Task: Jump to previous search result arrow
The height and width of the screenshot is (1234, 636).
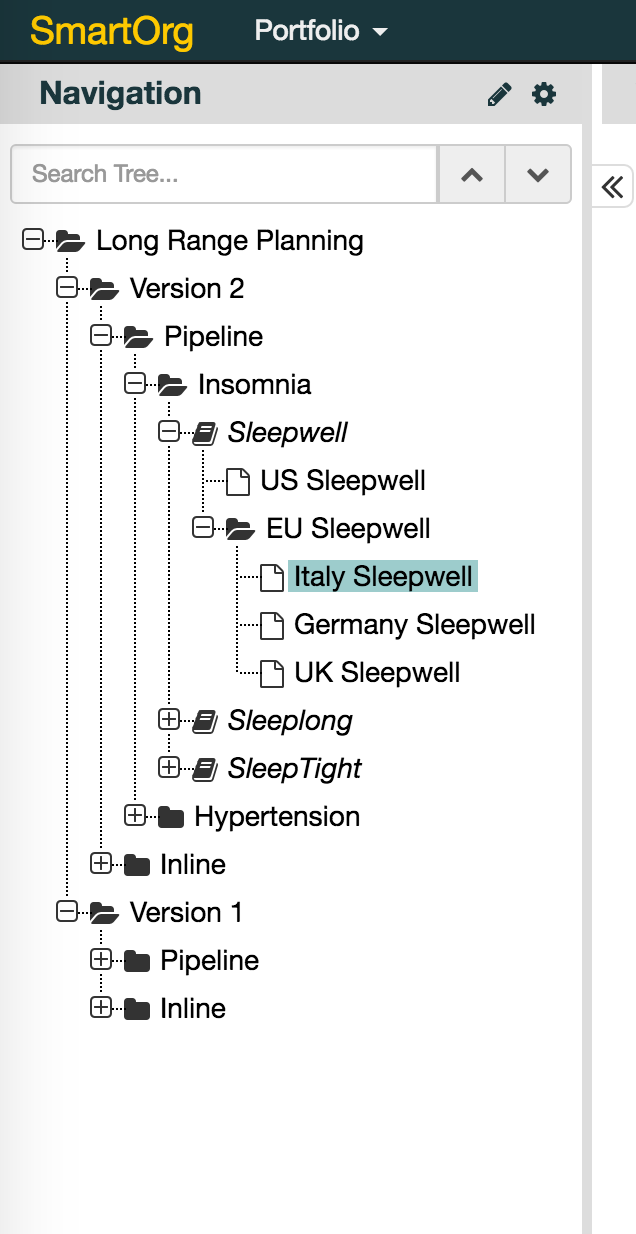Action: (472, 175)
